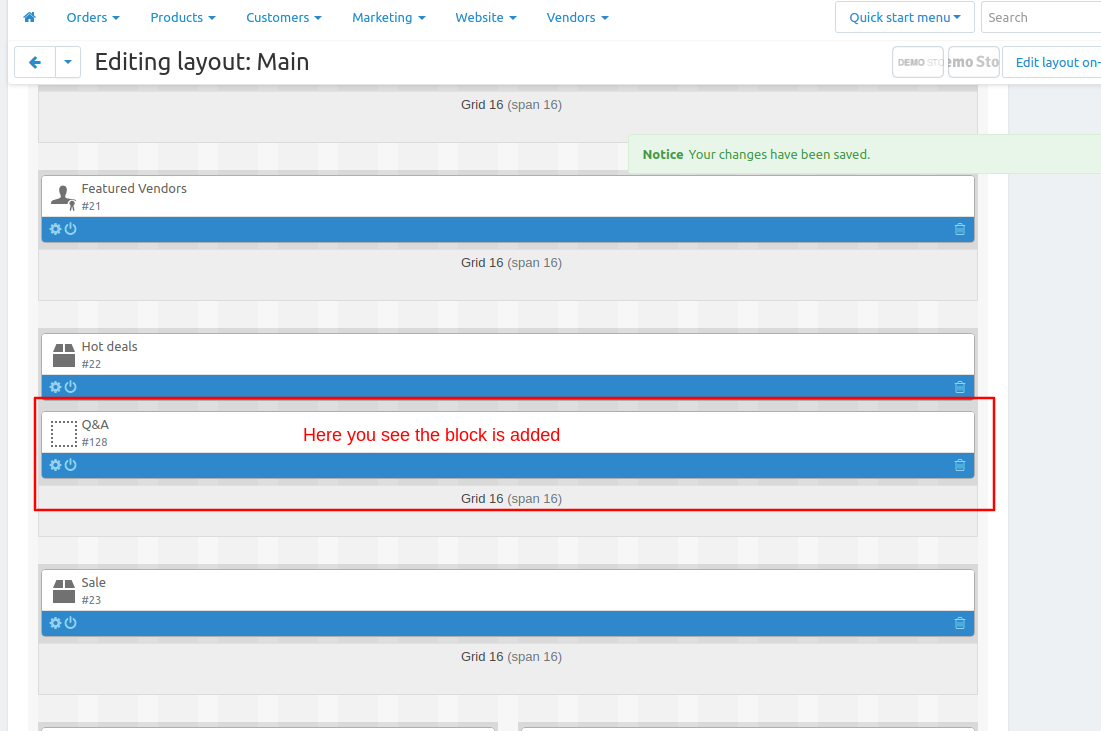The height and width of the screenshot is (731, 1101).
Task: Click the back arrow button
Action: 34,62
